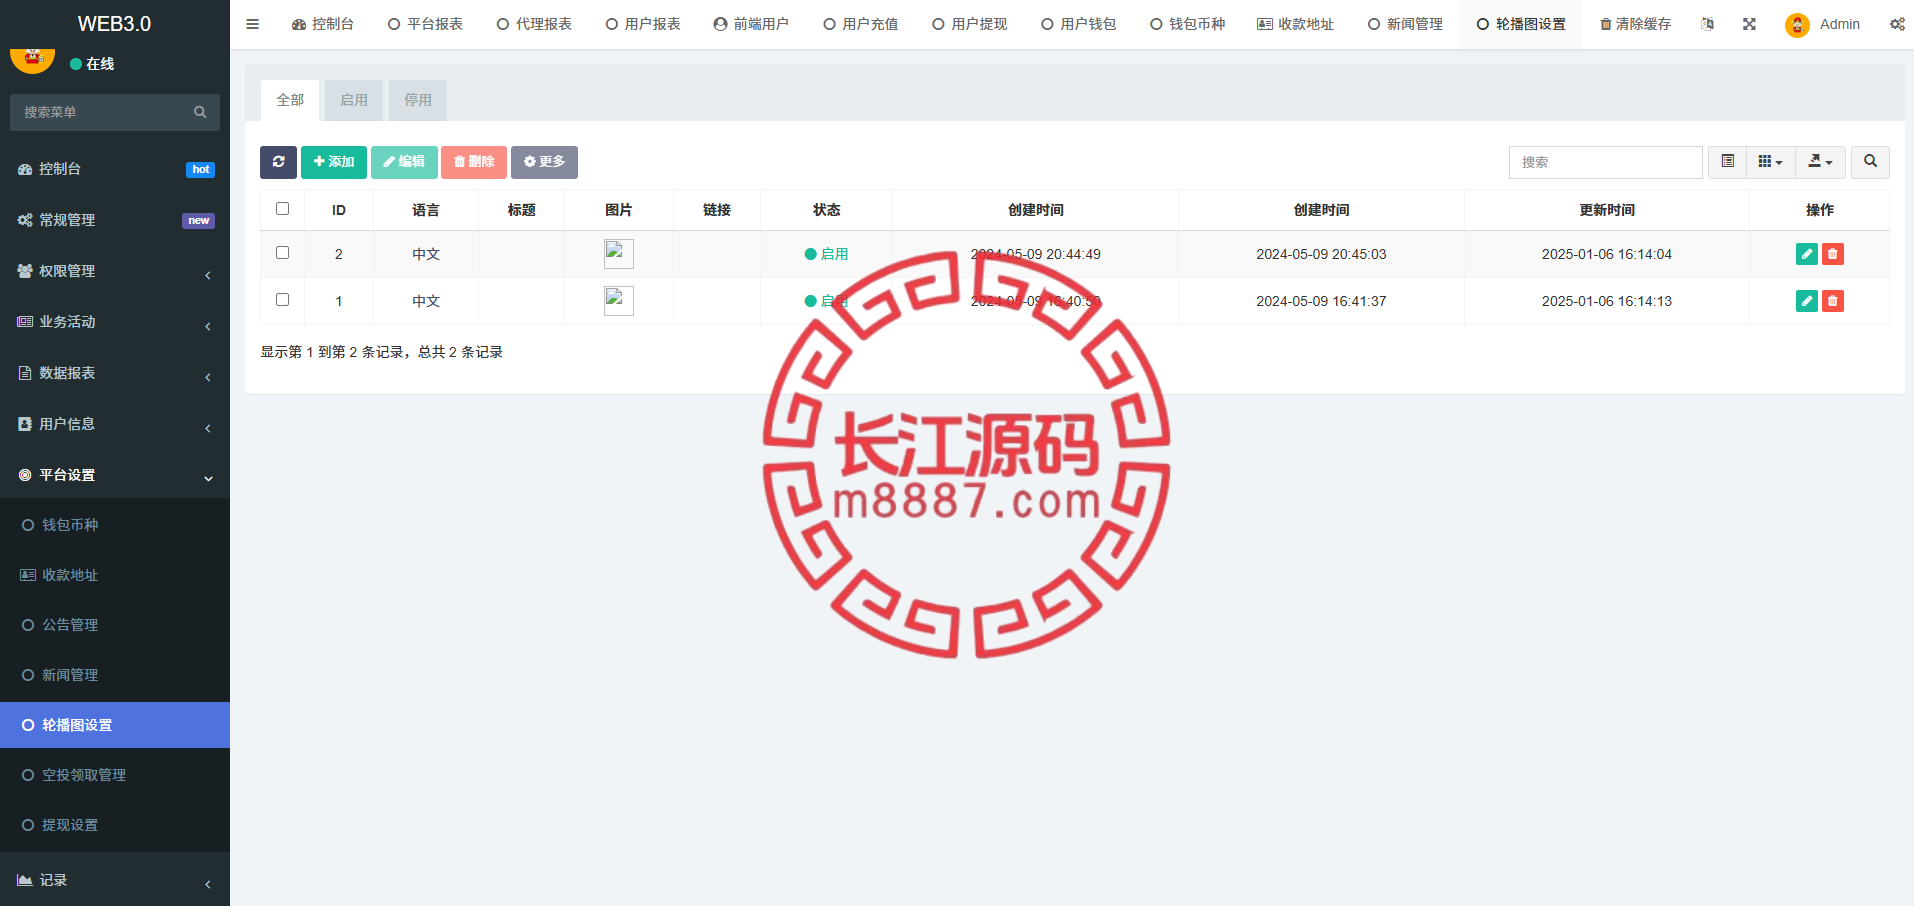Switch to the 停用 filter tab
Image resolution: width=1914 pixels, height=906 pixels.
(418, 100)
